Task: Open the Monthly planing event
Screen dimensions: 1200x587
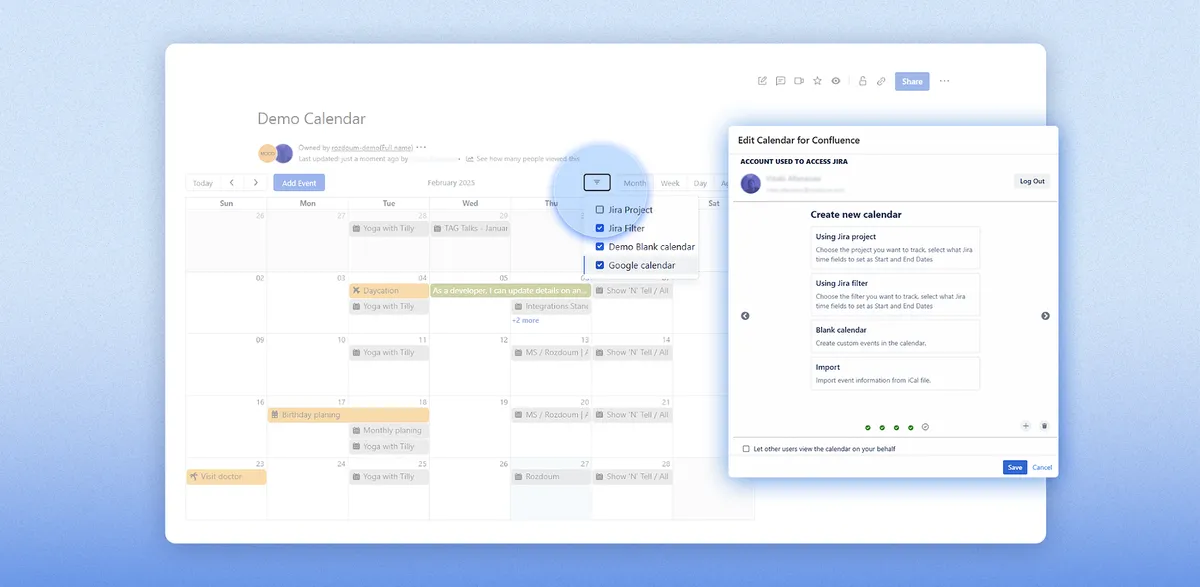Action: pos(389,430)
